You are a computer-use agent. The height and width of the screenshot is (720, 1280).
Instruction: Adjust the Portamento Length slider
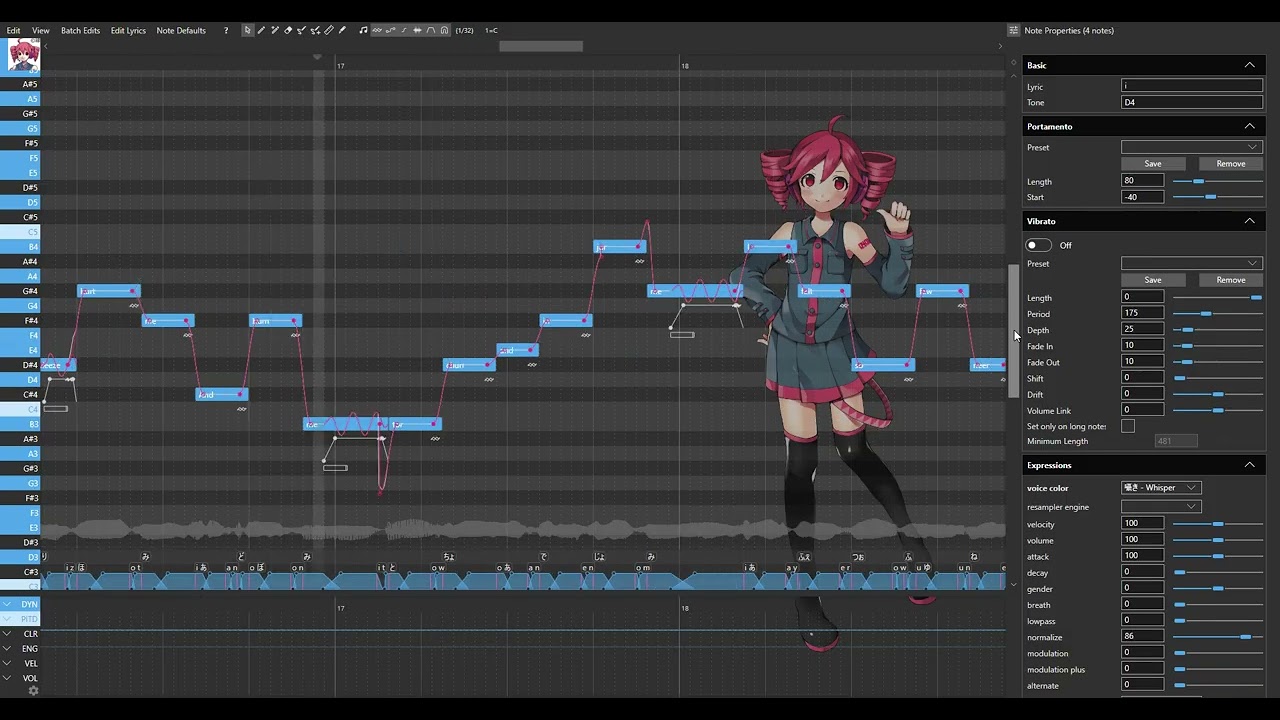pyautogui.click(x=1217, y=181)
